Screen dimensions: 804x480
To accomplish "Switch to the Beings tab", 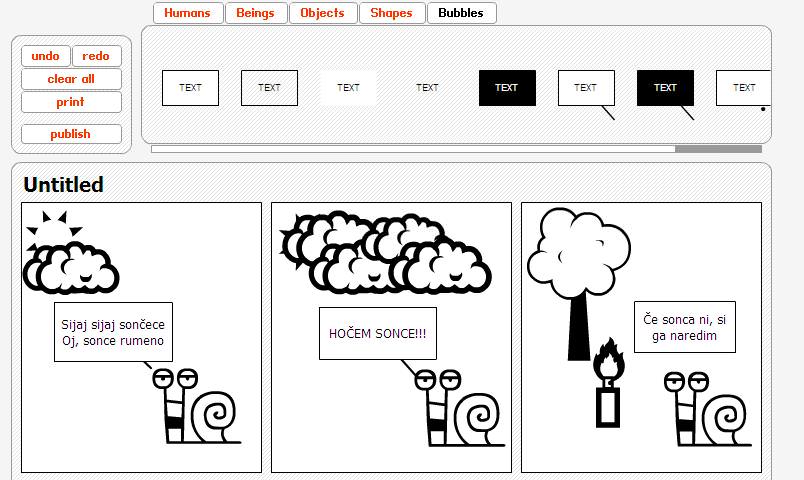I will tap(255, 13).
